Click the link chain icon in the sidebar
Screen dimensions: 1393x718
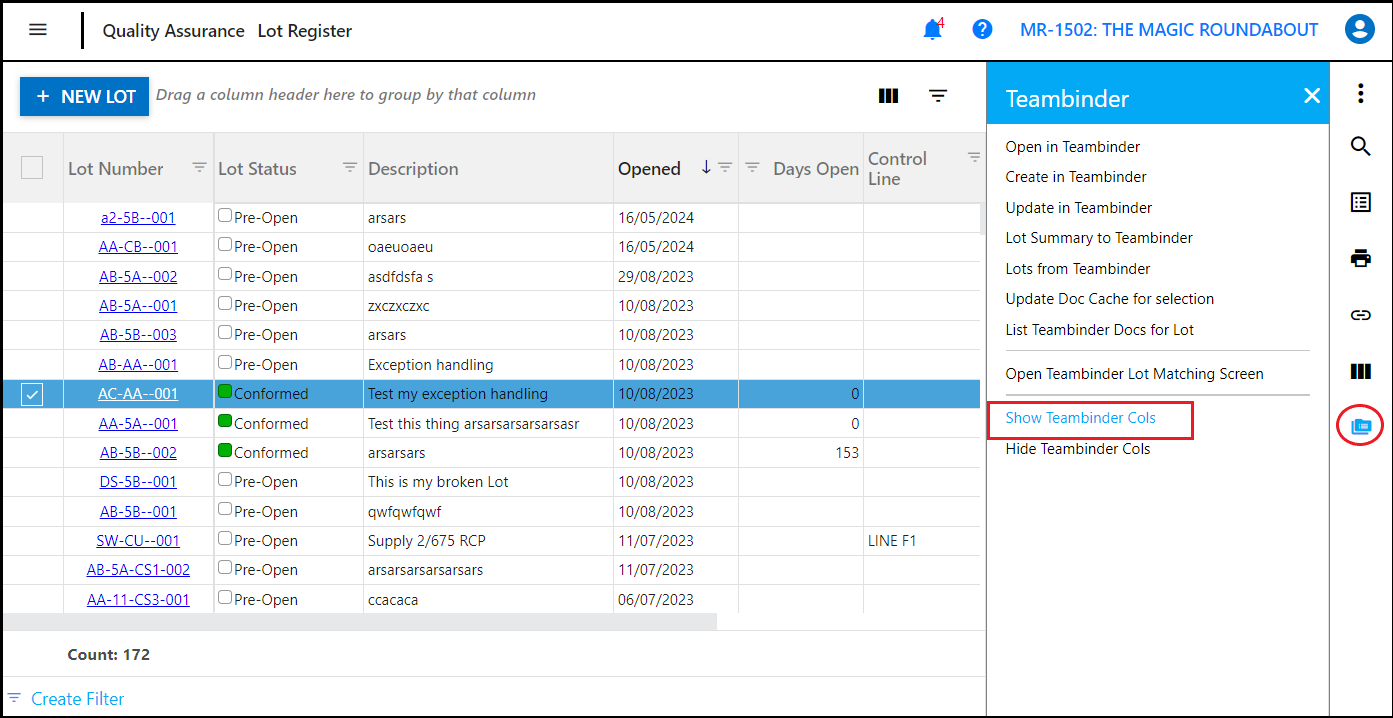1360,315
